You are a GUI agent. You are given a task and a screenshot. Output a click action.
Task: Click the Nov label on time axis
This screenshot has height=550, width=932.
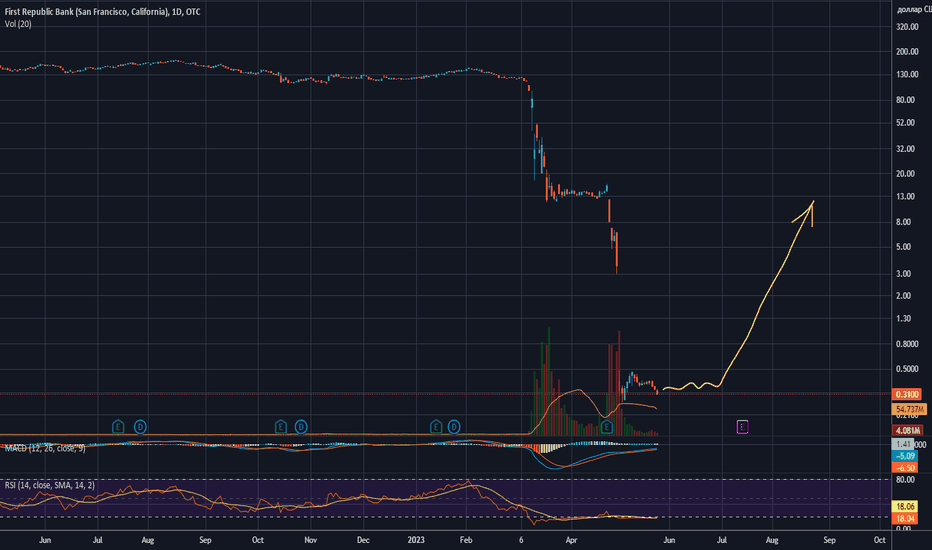pos(310,540)
